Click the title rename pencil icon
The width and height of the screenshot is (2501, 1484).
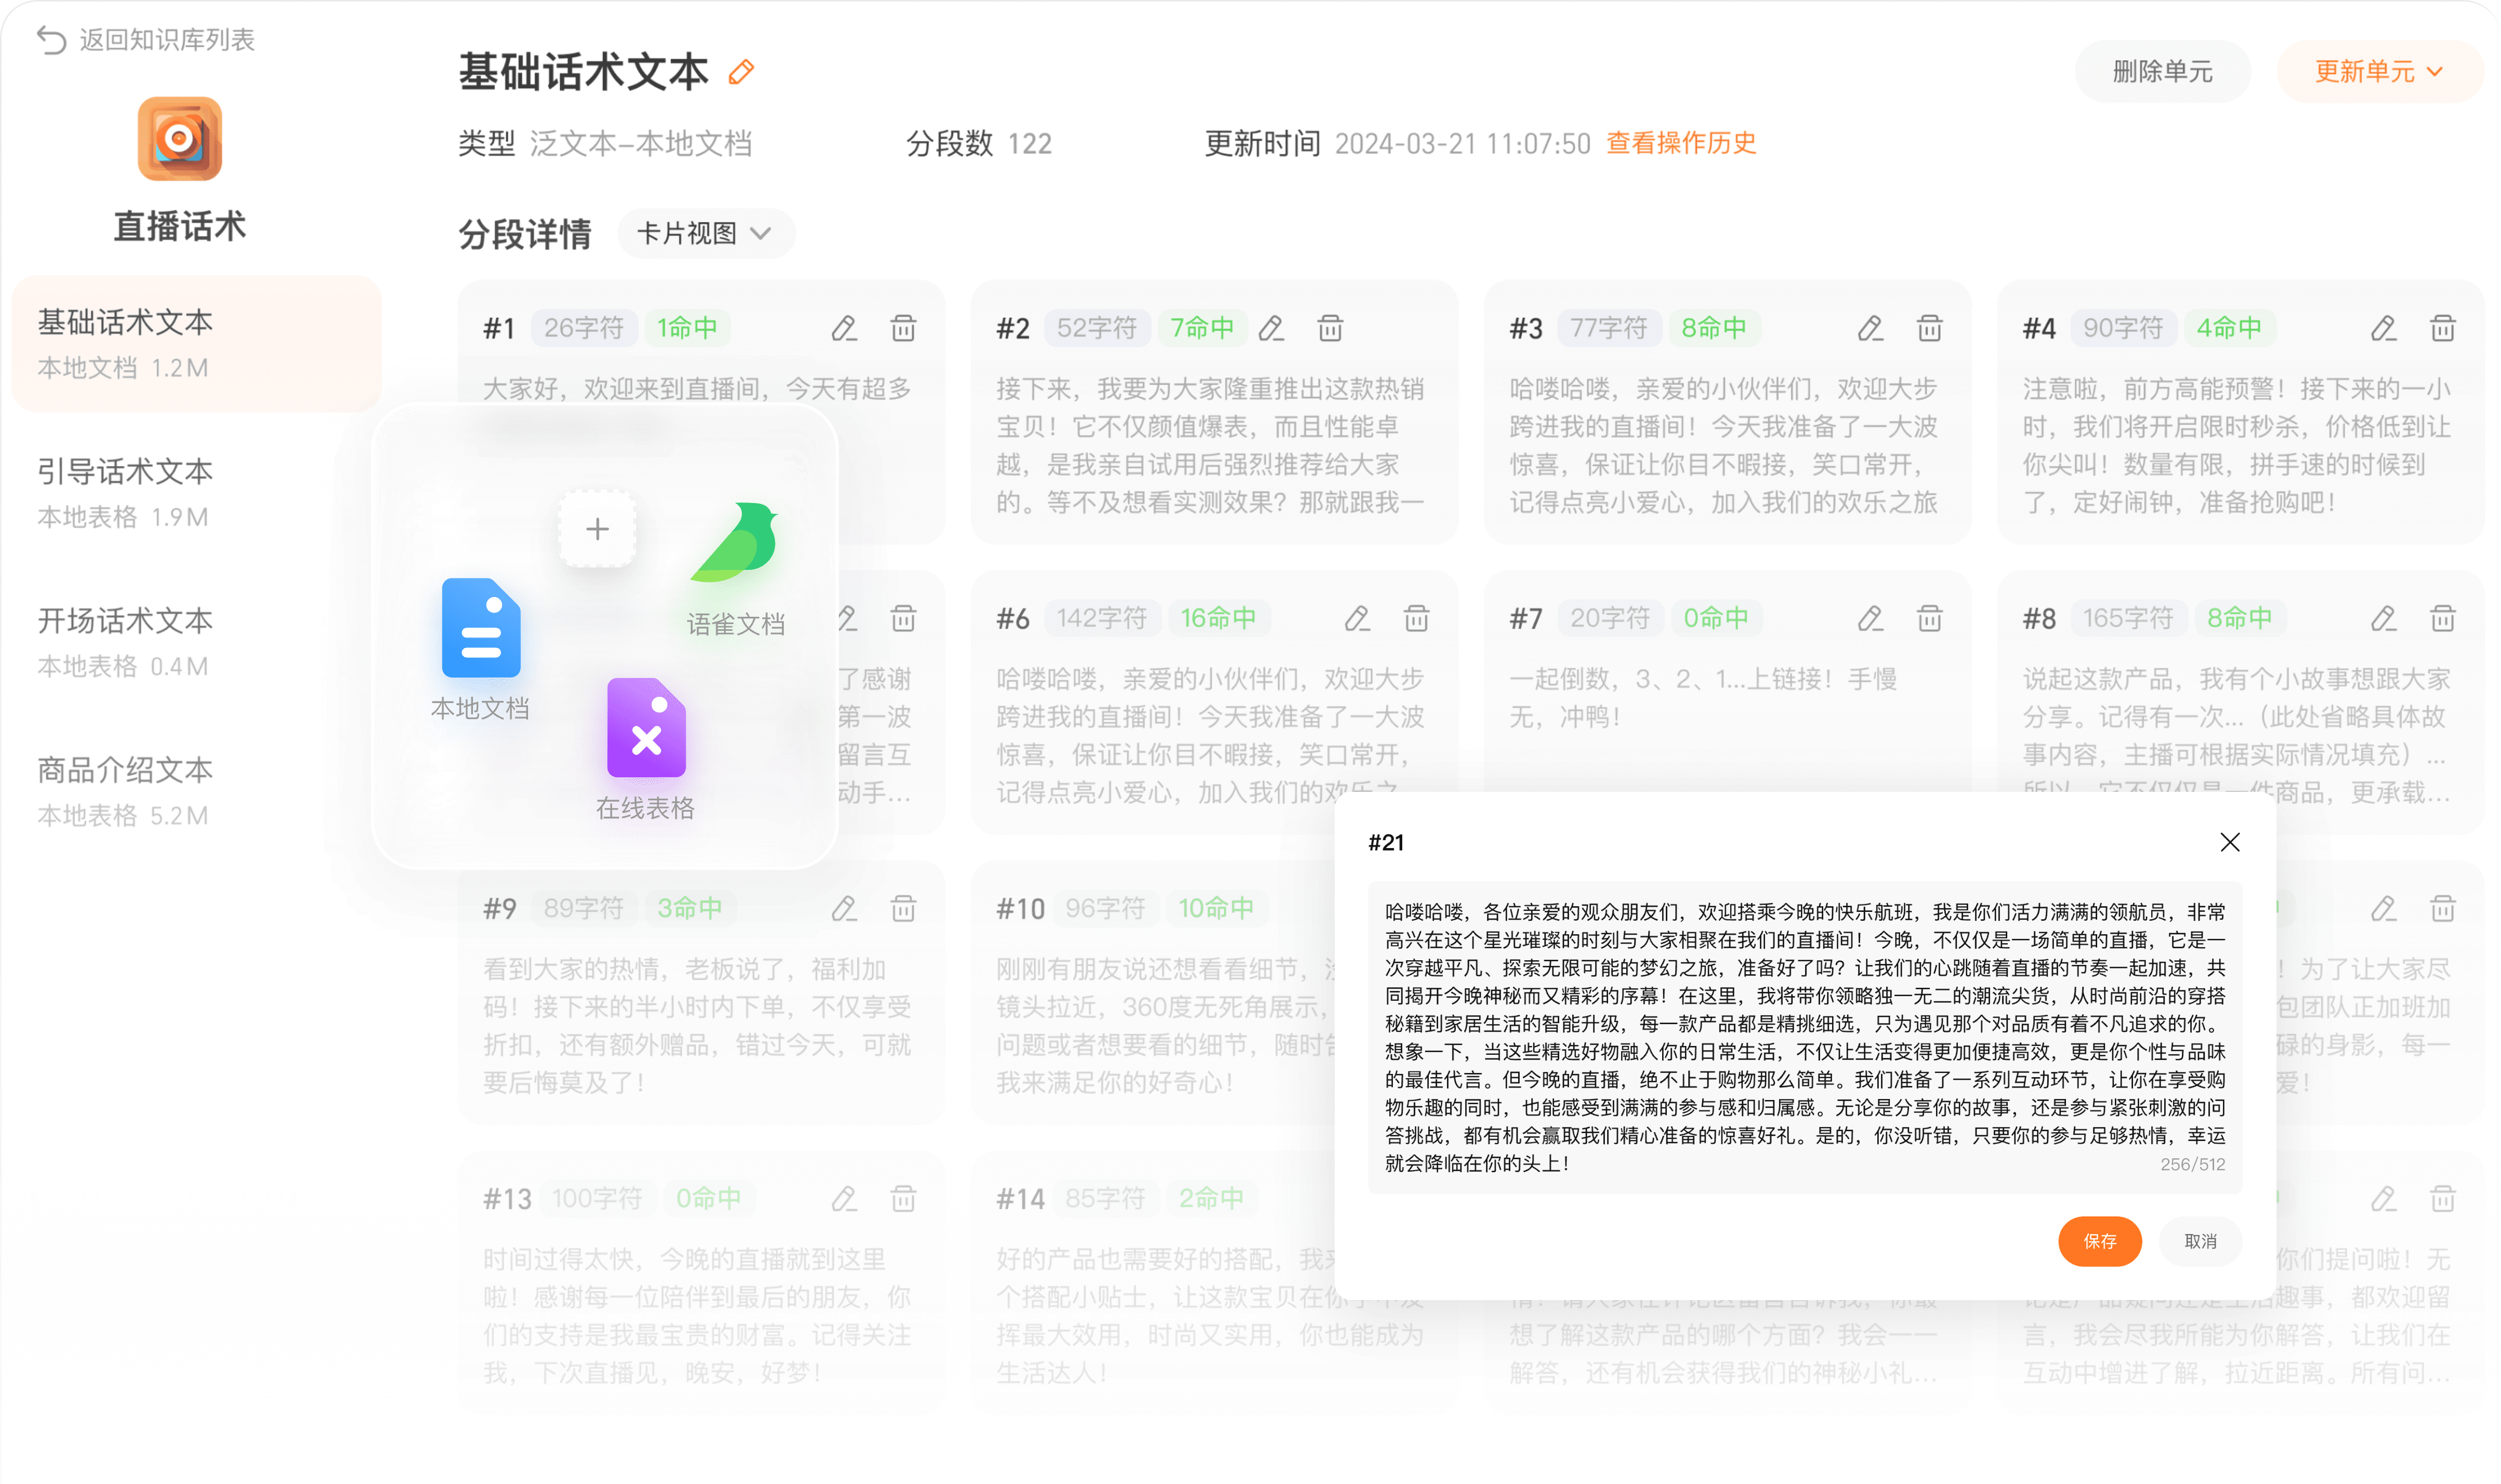[741, 72]
